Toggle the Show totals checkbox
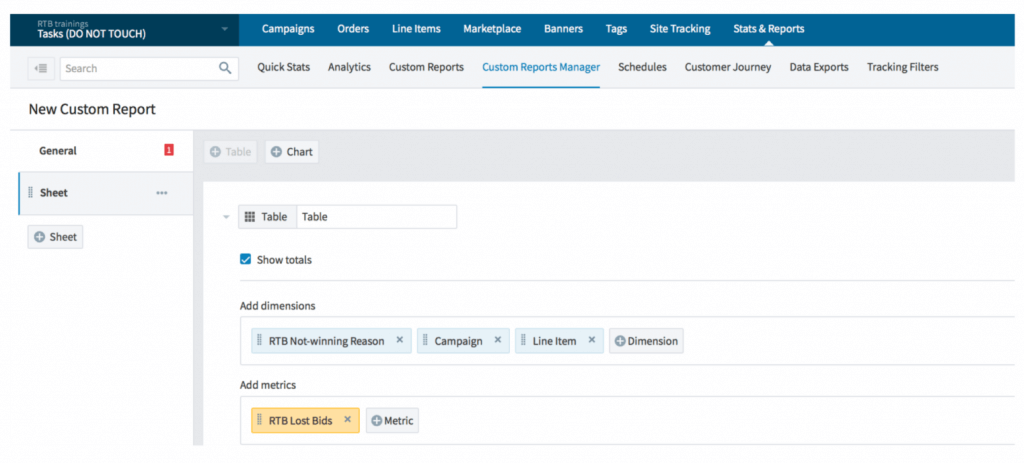The image size is (1024, 463). click(x=246, y=260)
